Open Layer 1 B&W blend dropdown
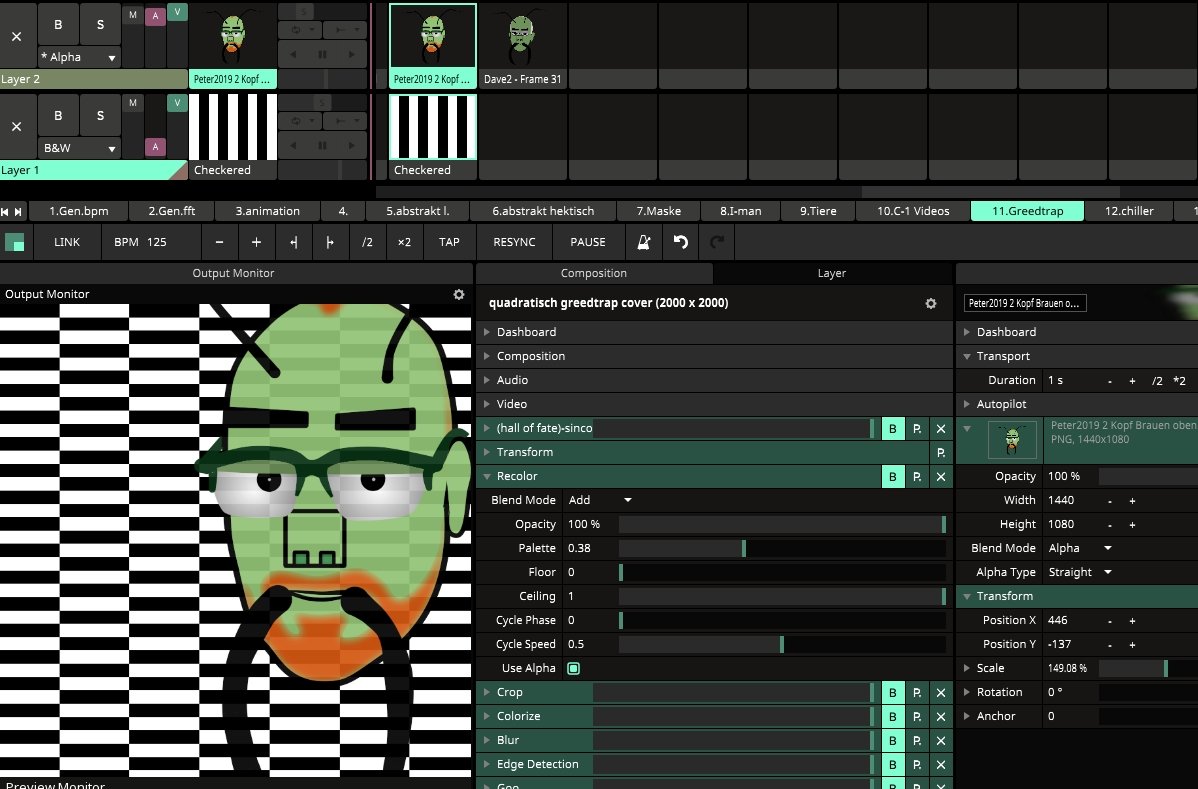This screenshot has height=789, width=1198. point(79,148)
